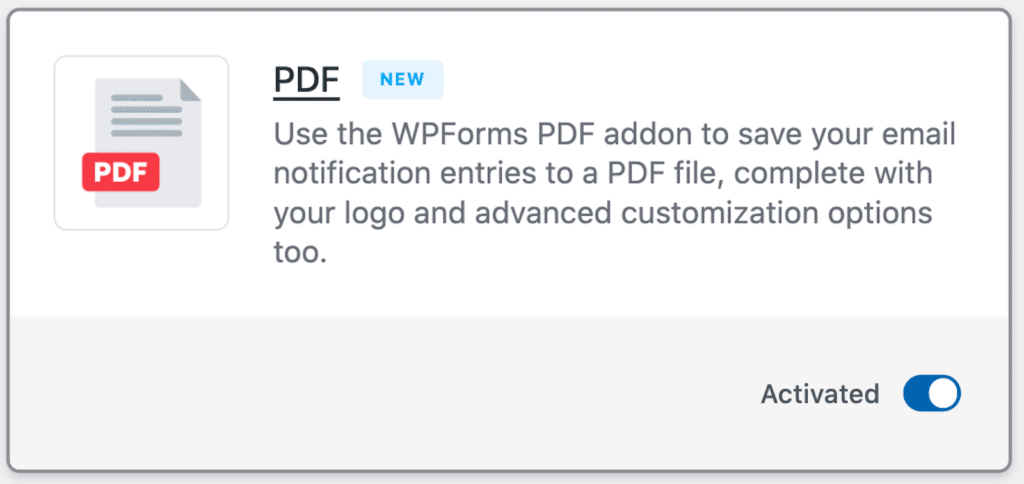Toggle the Activated switch off

pos(931,393)
